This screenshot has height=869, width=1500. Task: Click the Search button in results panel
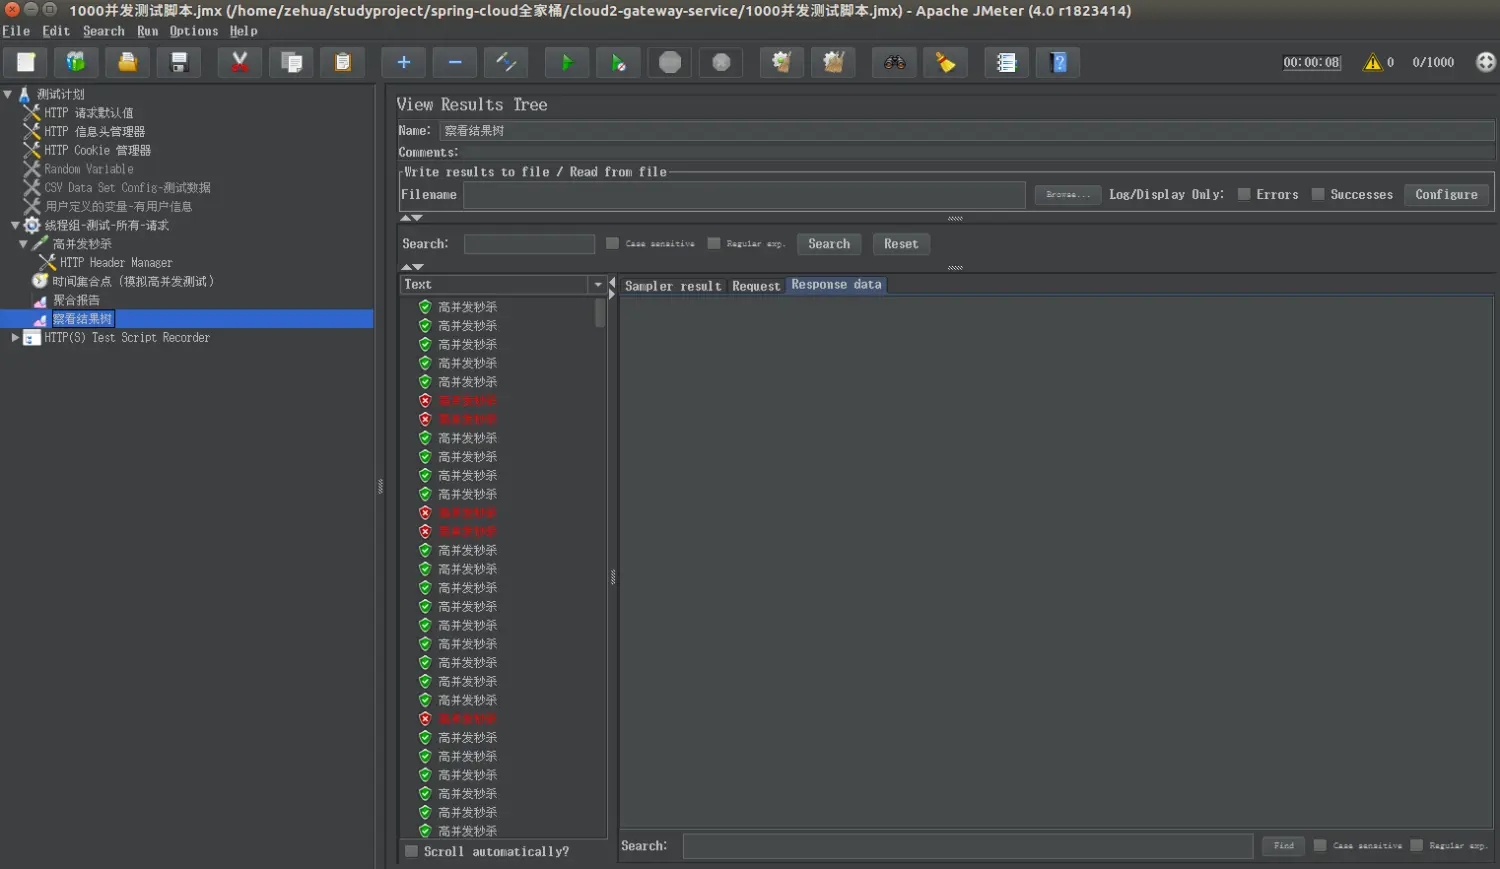coord(829,244)
